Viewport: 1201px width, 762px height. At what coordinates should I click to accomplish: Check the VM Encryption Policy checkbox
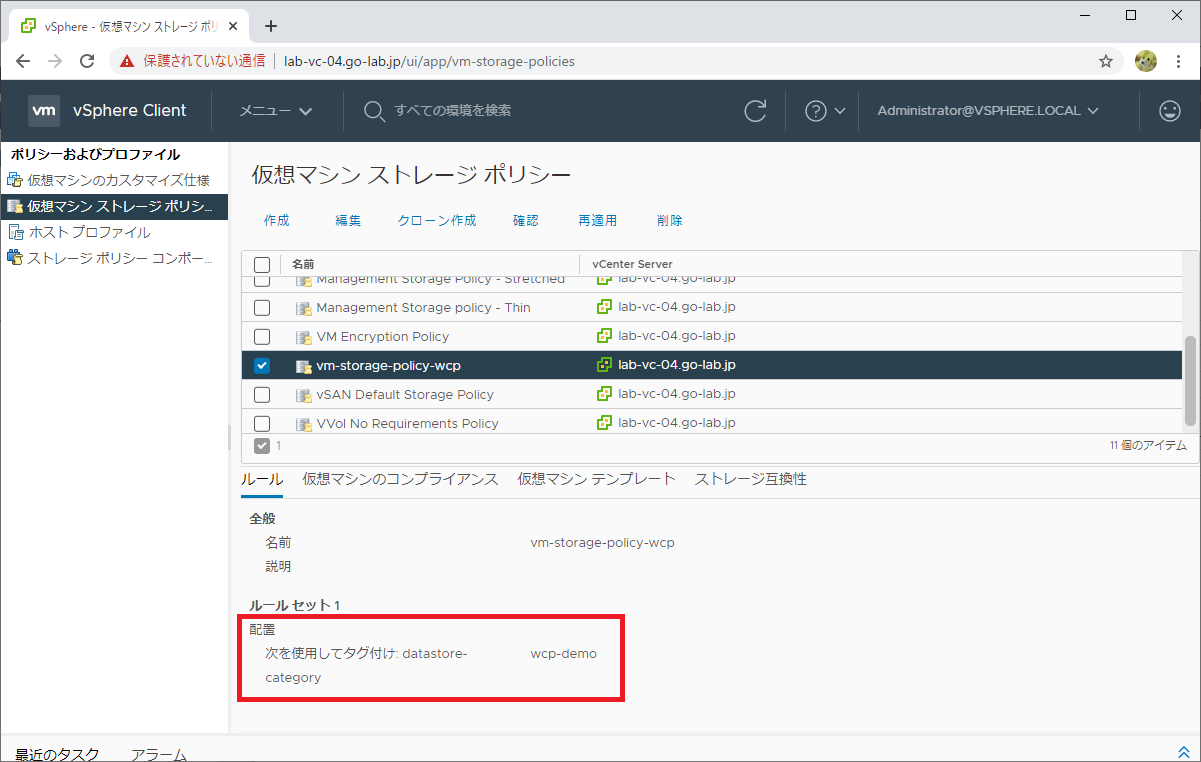(x=262, y=337)
